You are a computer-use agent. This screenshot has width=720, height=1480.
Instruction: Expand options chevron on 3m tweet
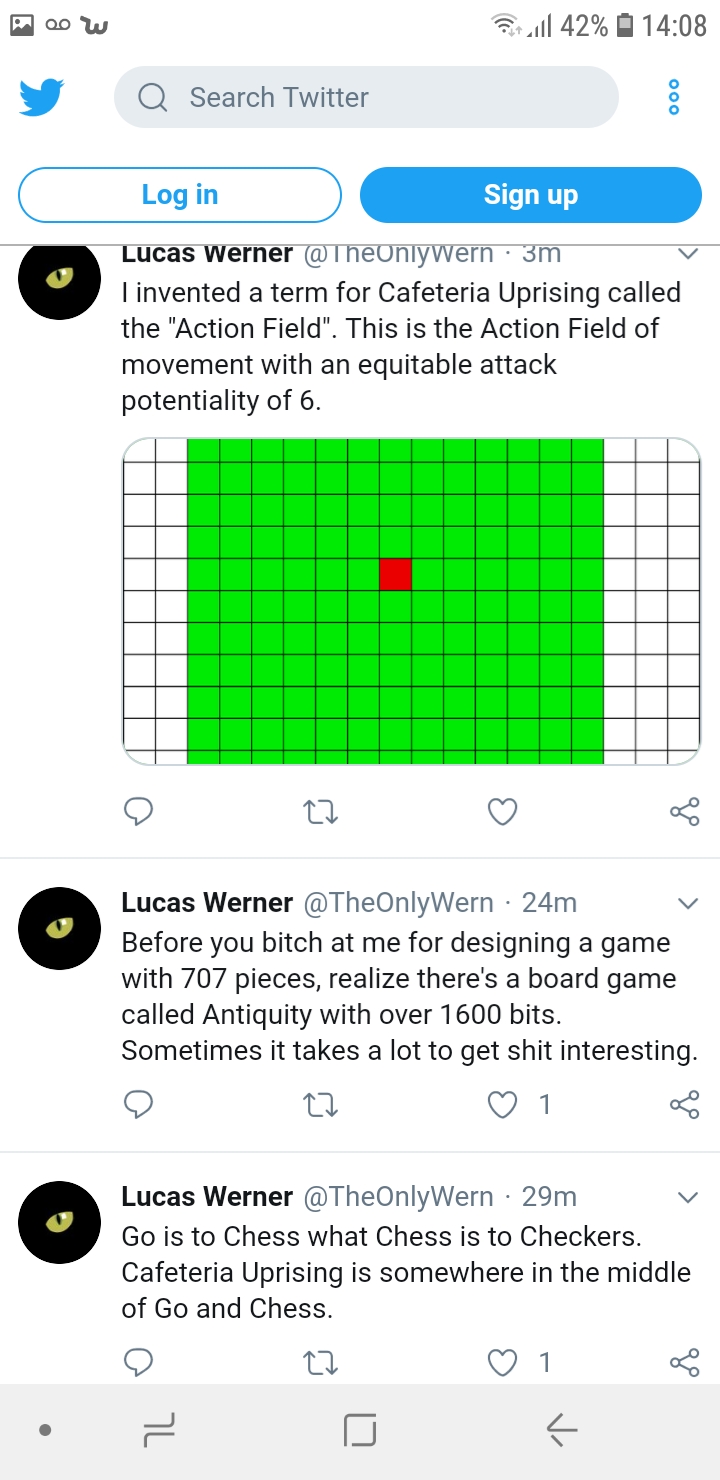[x=687, y=254]
